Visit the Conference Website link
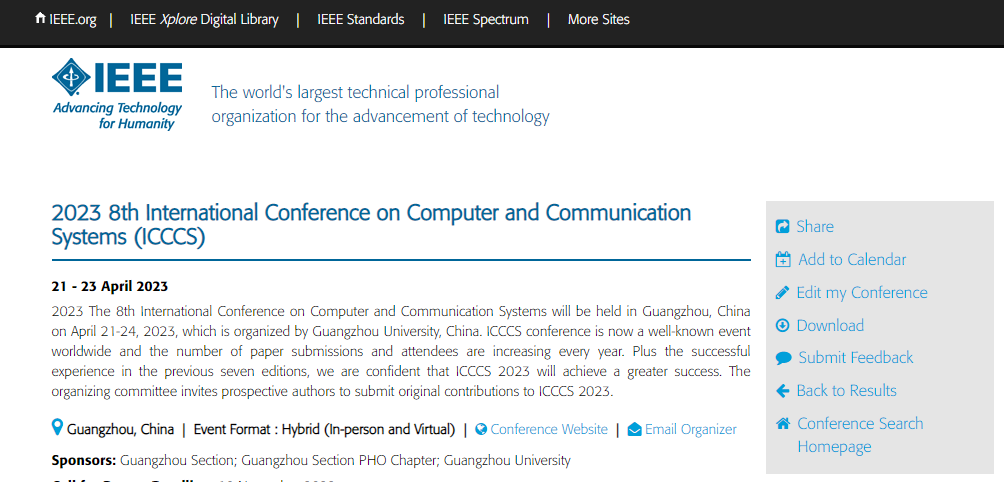 point(549,429)
